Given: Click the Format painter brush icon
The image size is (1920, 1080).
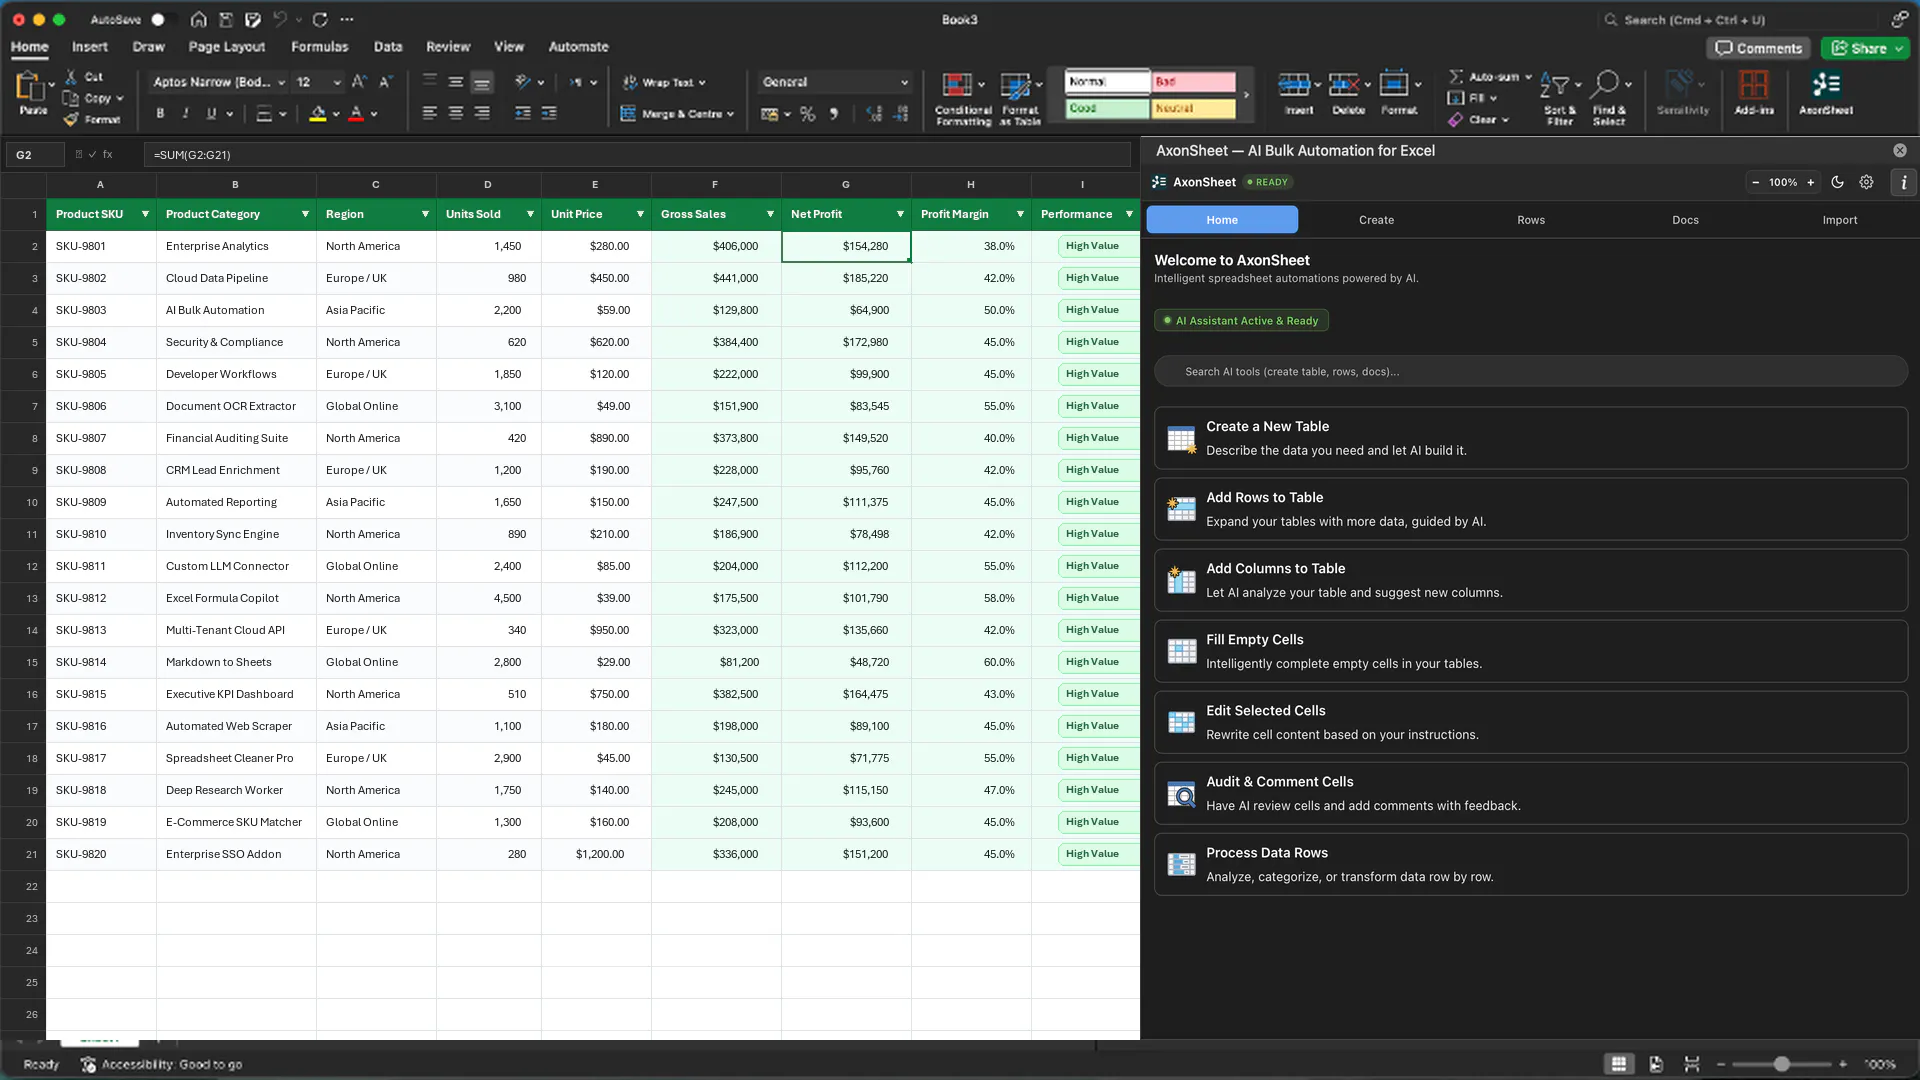Looking at the screenshot, I should coord(71,120).
